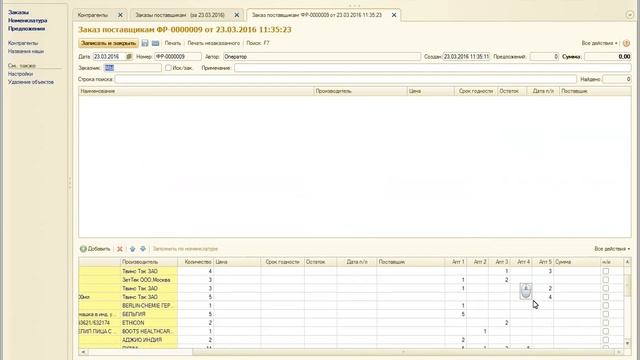The height and width of the screenshot is (360, 640).
Task: Move row up with the up arrow icon
Action: 132,249
